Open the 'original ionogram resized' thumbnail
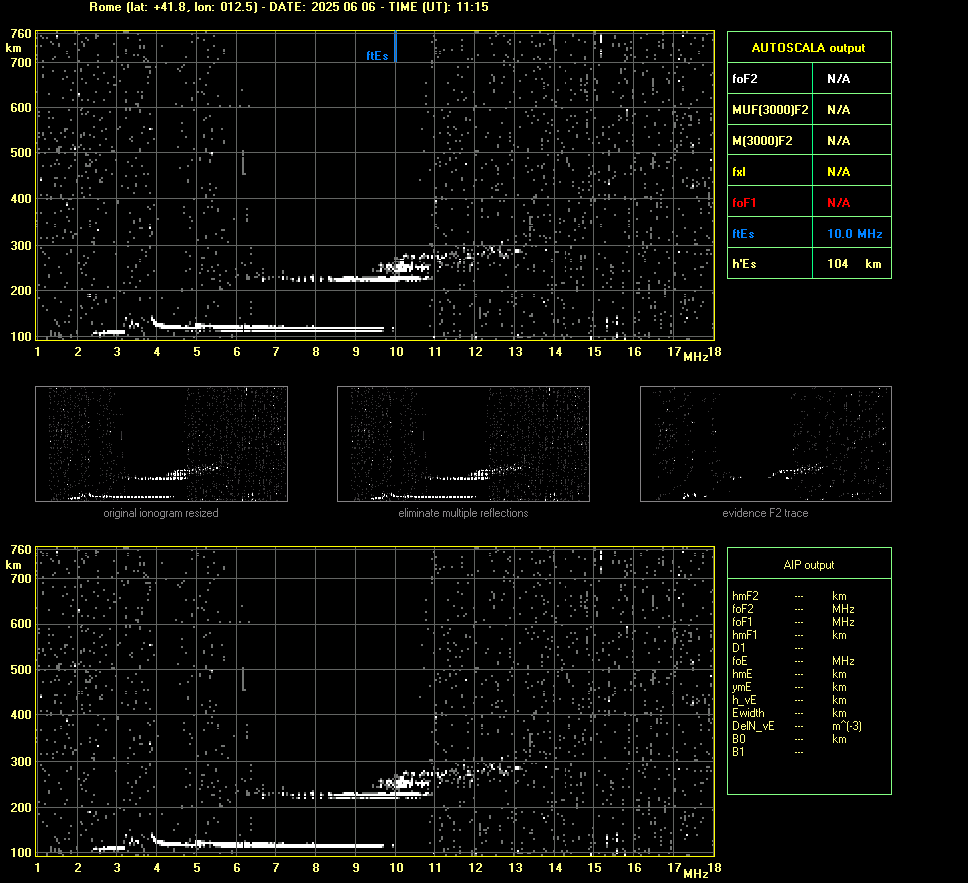968x883 pixels. [x=161, y=444]
